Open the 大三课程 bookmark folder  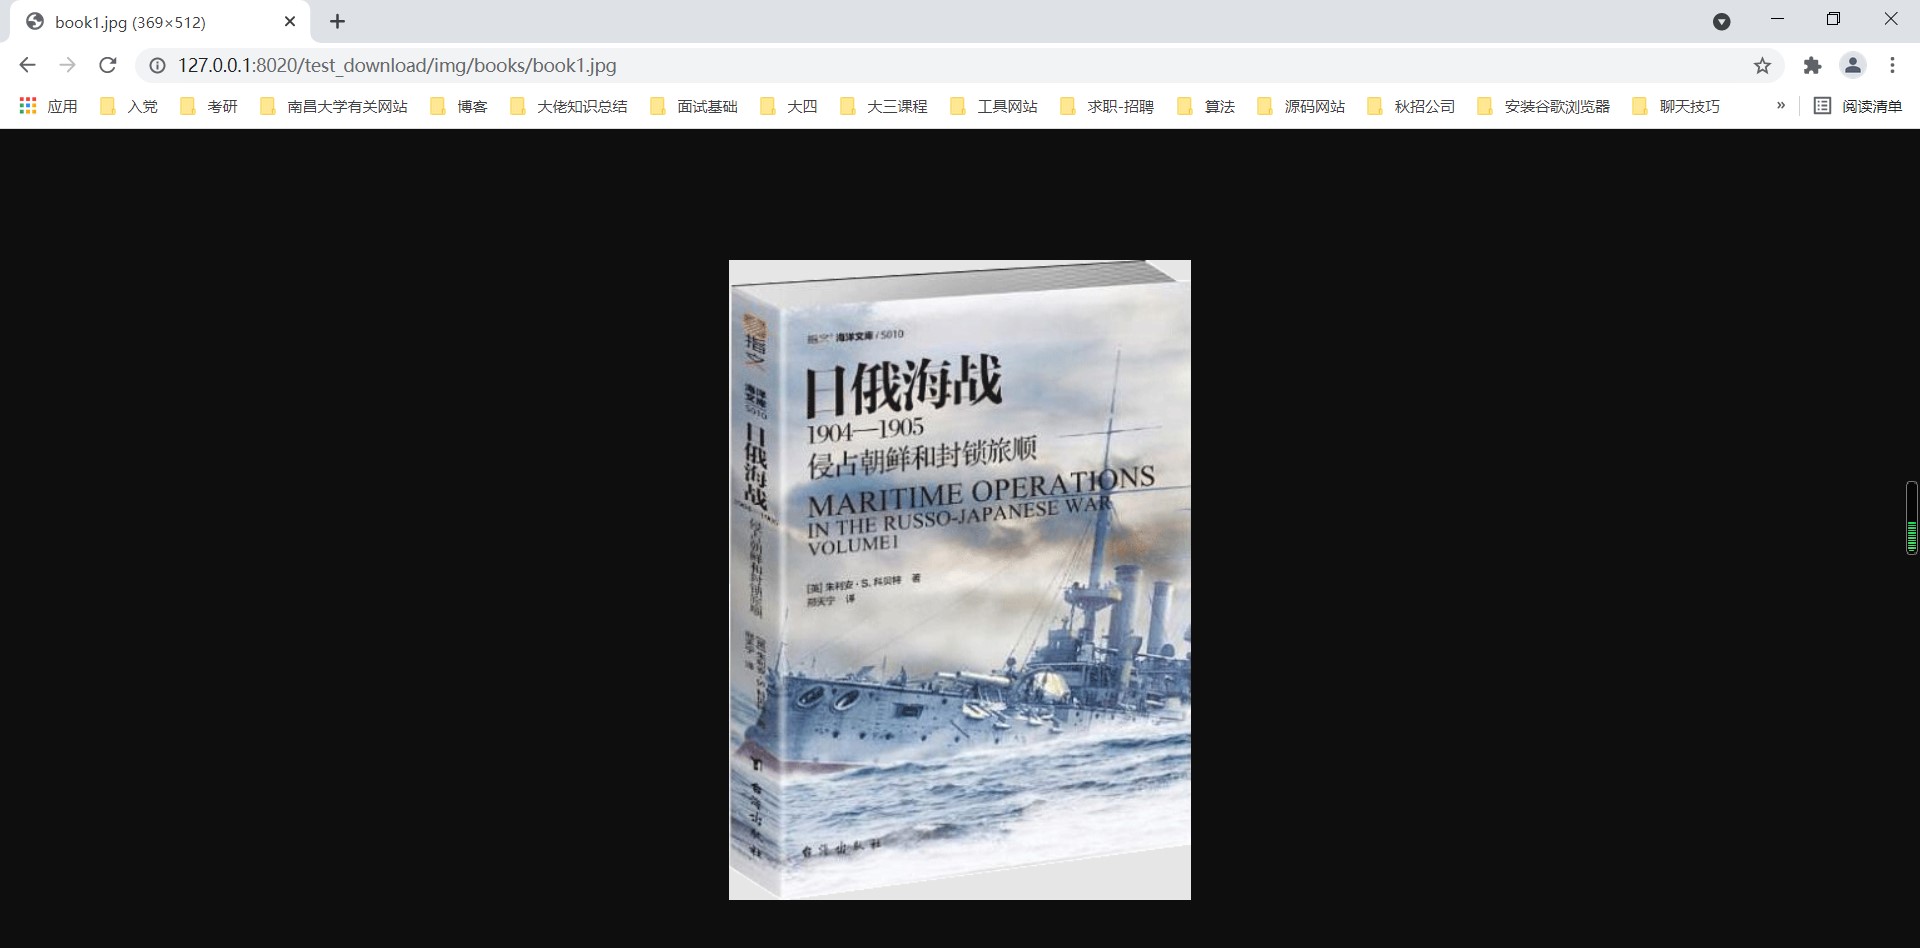884,106
